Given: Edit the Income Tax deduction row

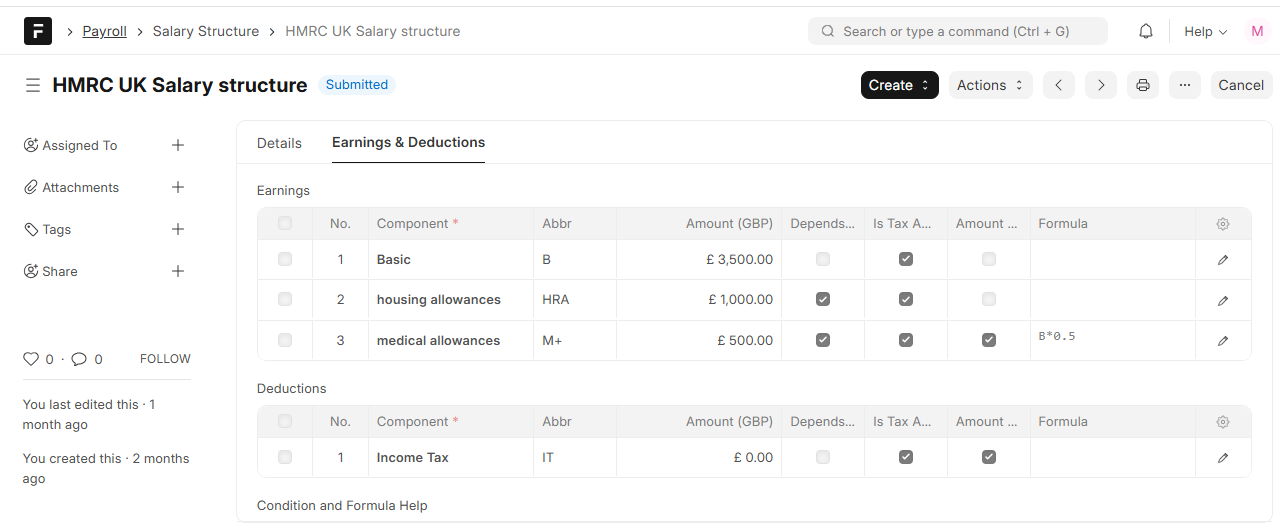Looking at the screenshot, I should pyautogui.click(x=1223, y=458).
